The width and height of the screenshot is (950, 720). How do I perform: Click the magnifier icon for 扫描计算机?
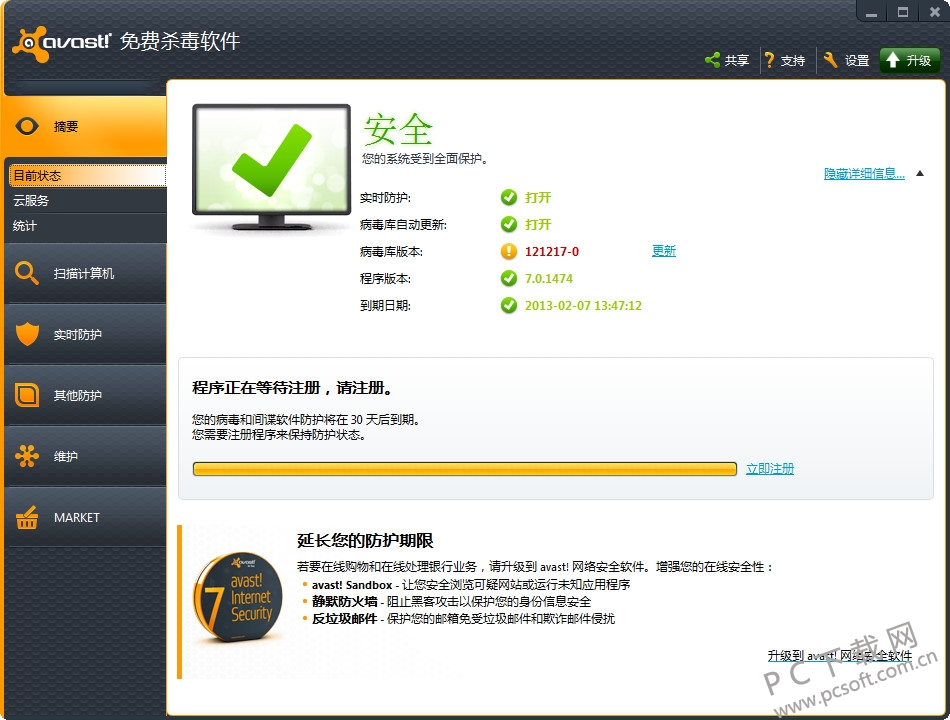27,273
